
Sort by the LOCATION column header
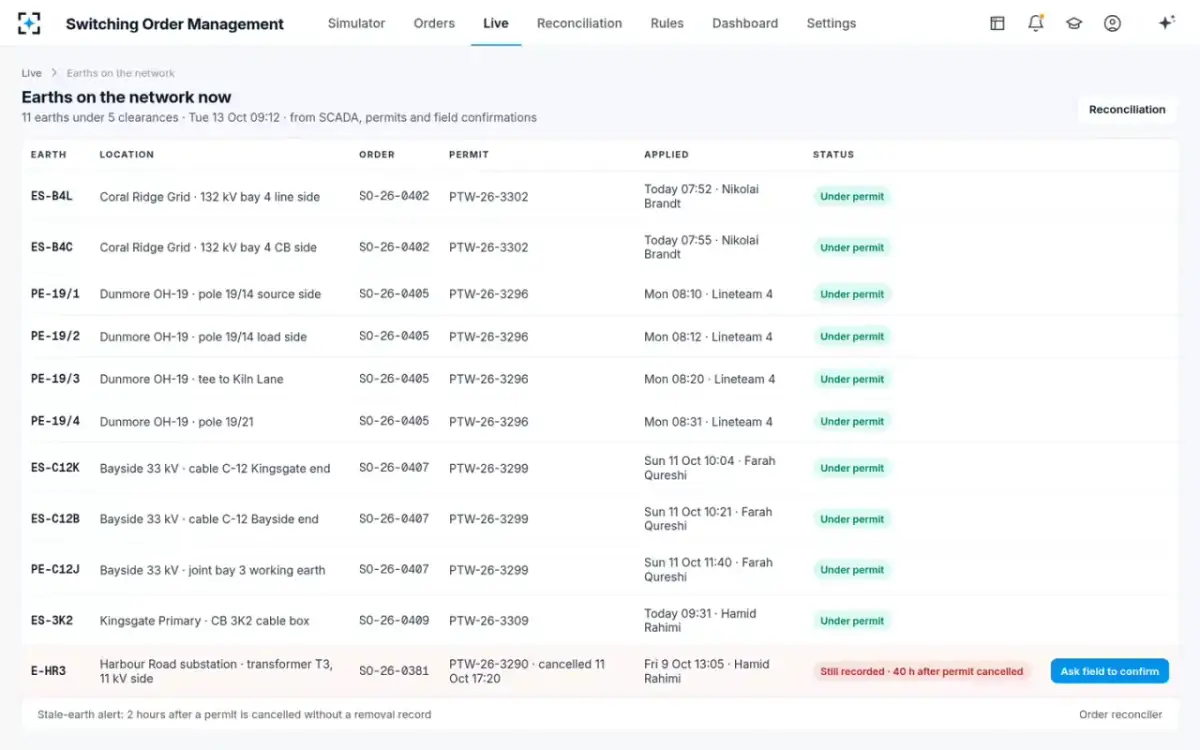(x=127, y=155)
